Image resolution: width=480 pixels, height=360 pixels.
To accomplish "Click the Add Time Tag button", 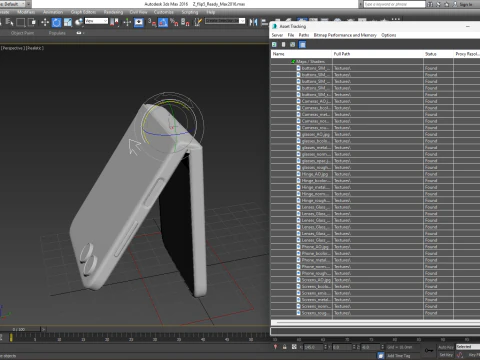I will point(398,356).
